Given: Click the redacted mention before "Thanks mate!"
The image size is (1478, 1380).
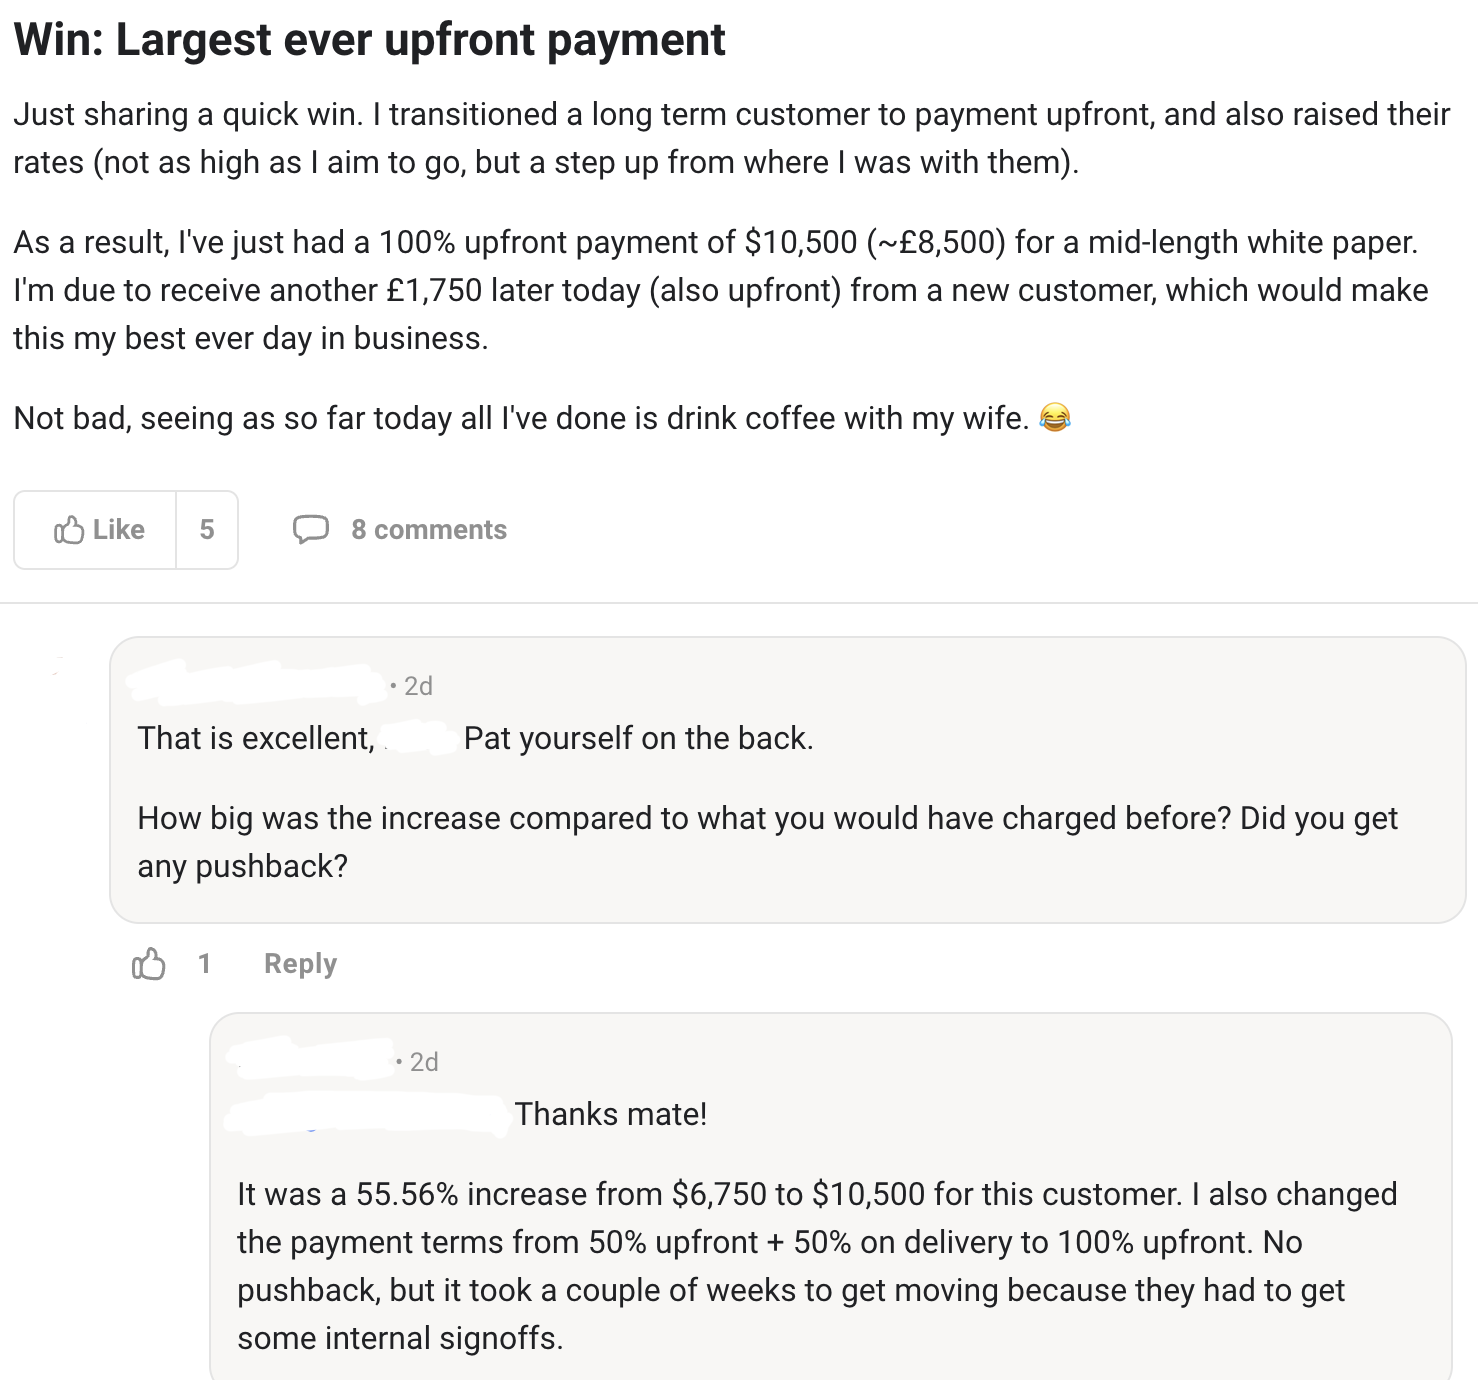Looking at the screenshot, I should tap(367, 1114).
